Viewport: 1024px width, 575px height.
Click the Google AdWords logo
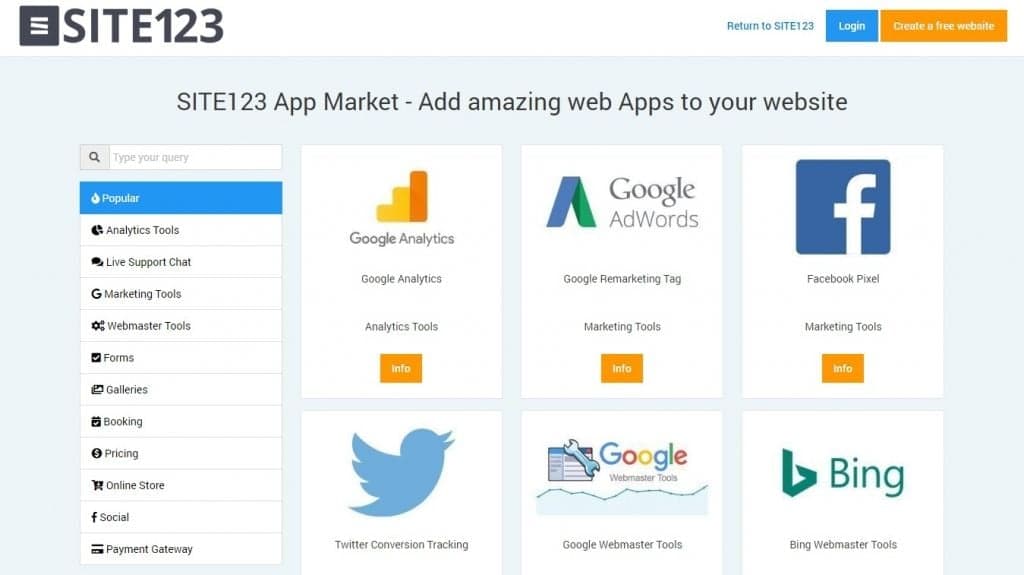(x=622, y=203)
